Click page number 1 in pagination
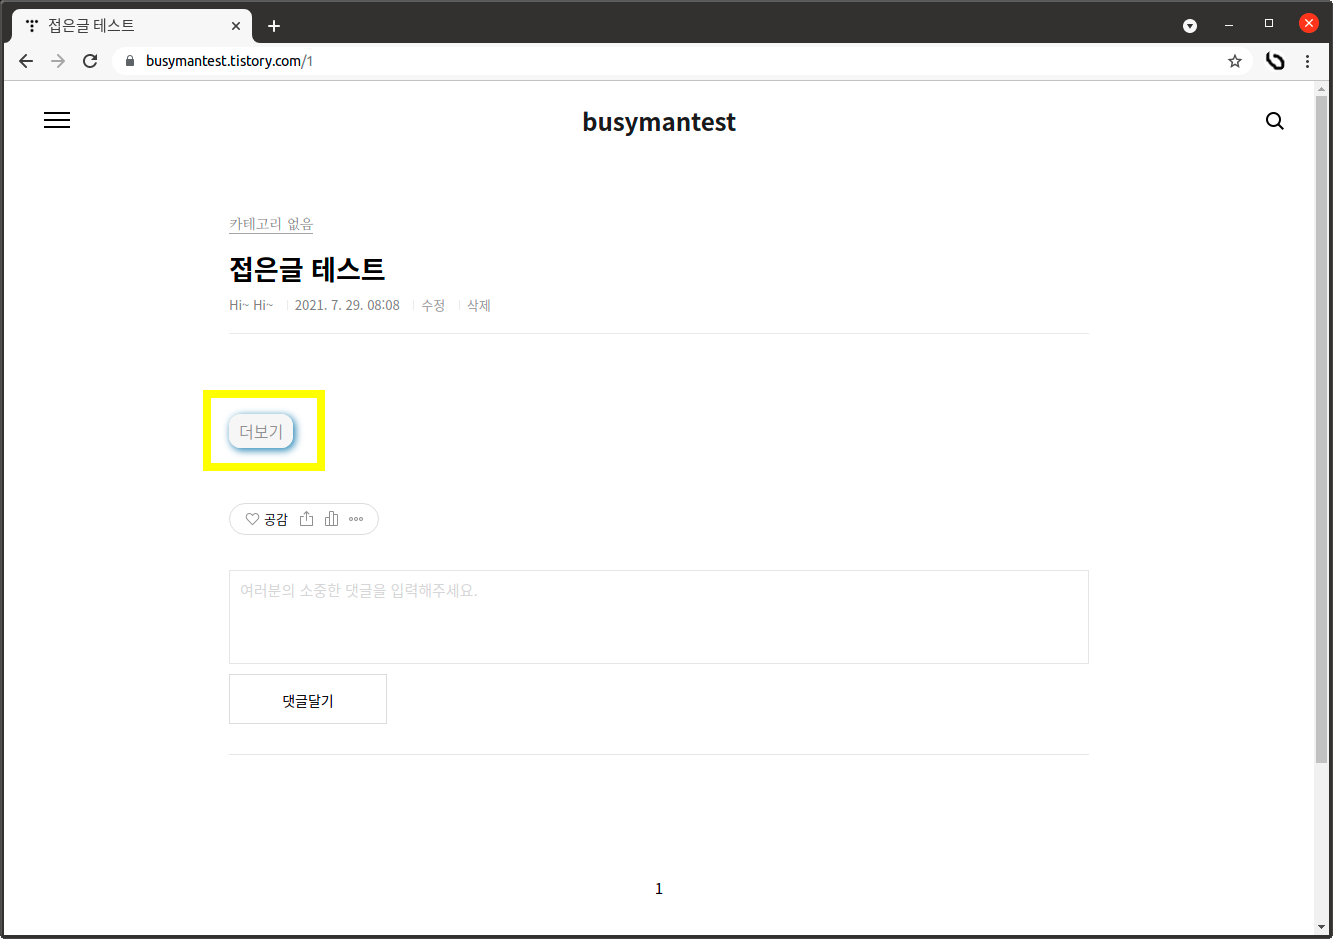 pos(659,888)
